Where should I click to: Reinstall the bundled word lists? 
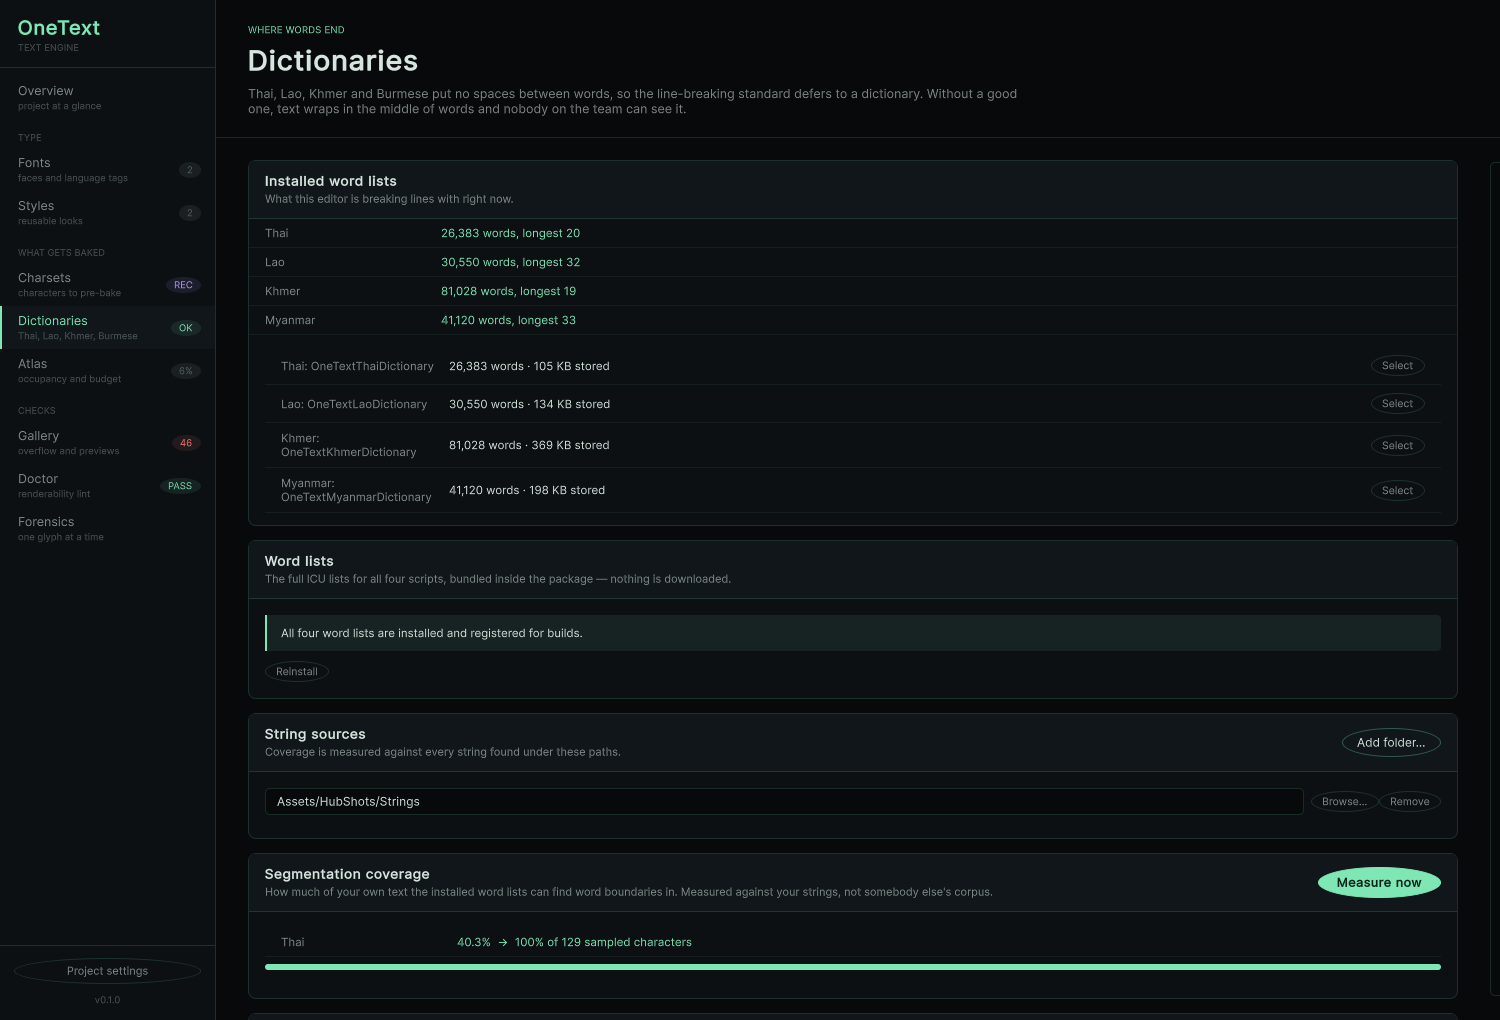[x=297, y=672]
